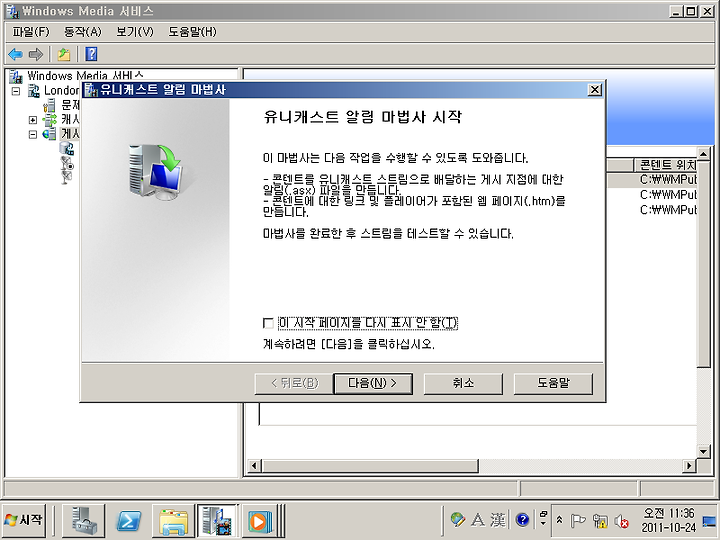Screen dimensions: 720x540
Task: Select the Windows Media Services root node icon
Action: [16, 76]
